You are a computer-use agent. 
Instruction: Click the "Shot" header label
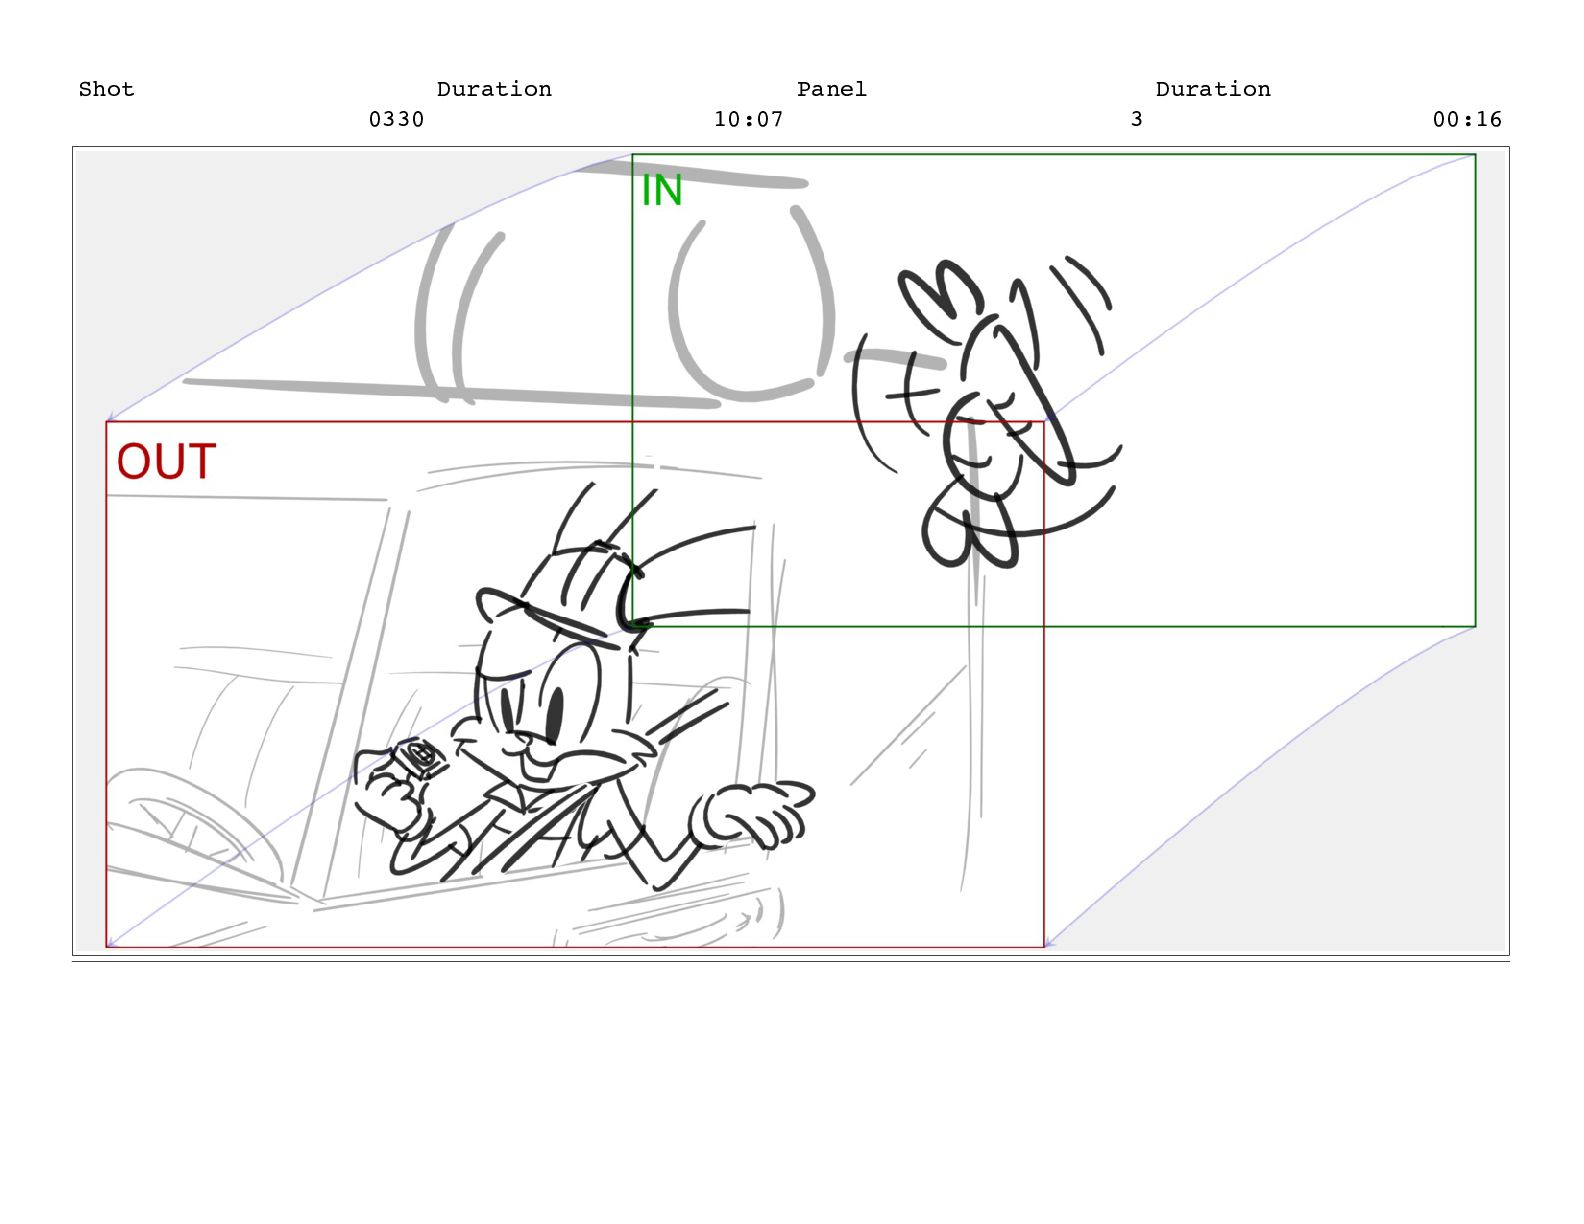pyautogui.click(x=106, y=89)
